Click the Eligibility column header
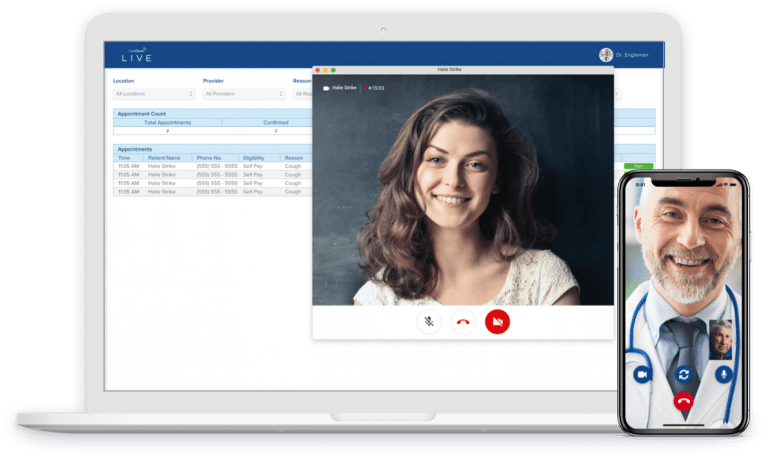 253,158
